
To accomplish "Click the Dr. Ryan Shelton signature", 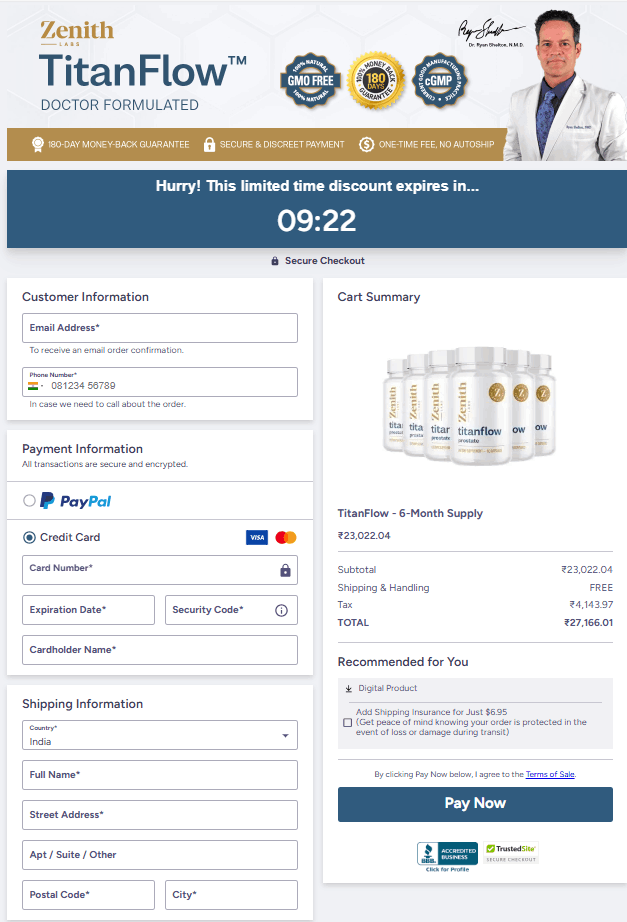I will point(491,31).
